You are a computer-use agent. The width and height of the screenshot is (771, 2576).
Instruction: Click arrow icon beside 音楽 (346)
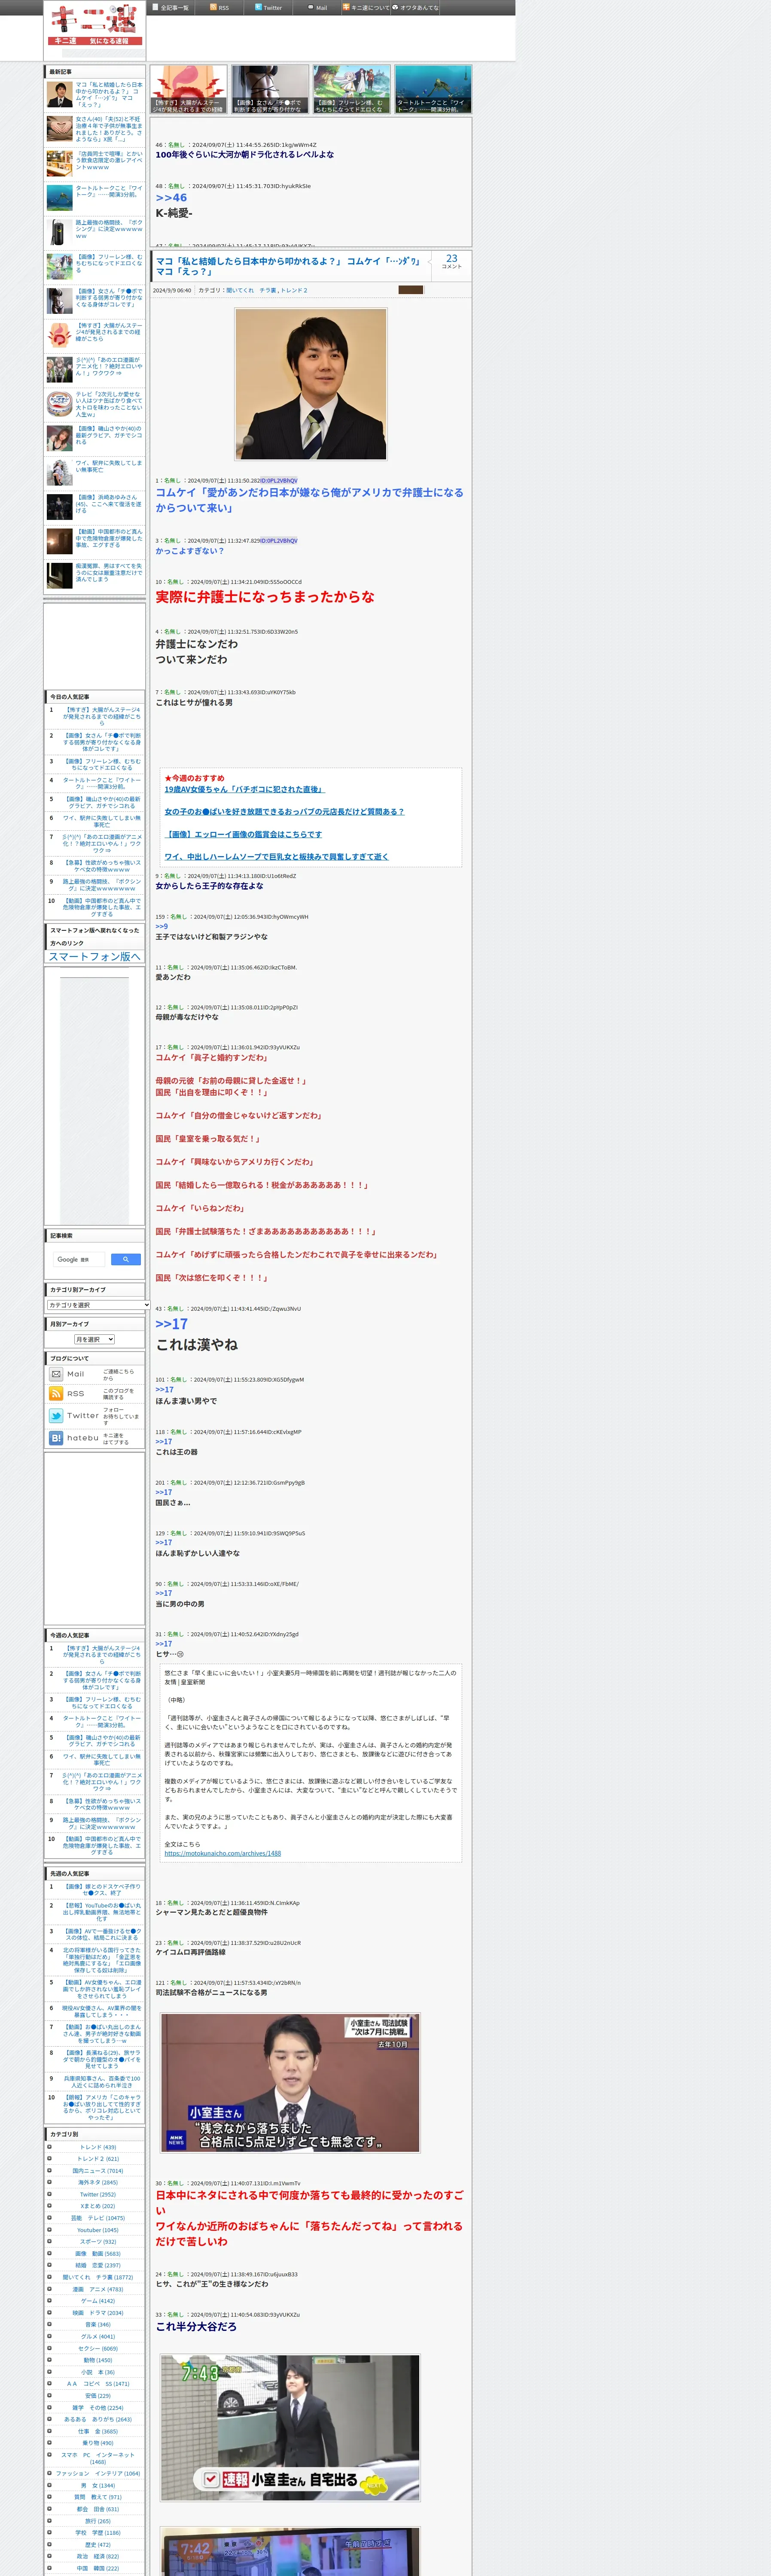(x=49, y=2325)
